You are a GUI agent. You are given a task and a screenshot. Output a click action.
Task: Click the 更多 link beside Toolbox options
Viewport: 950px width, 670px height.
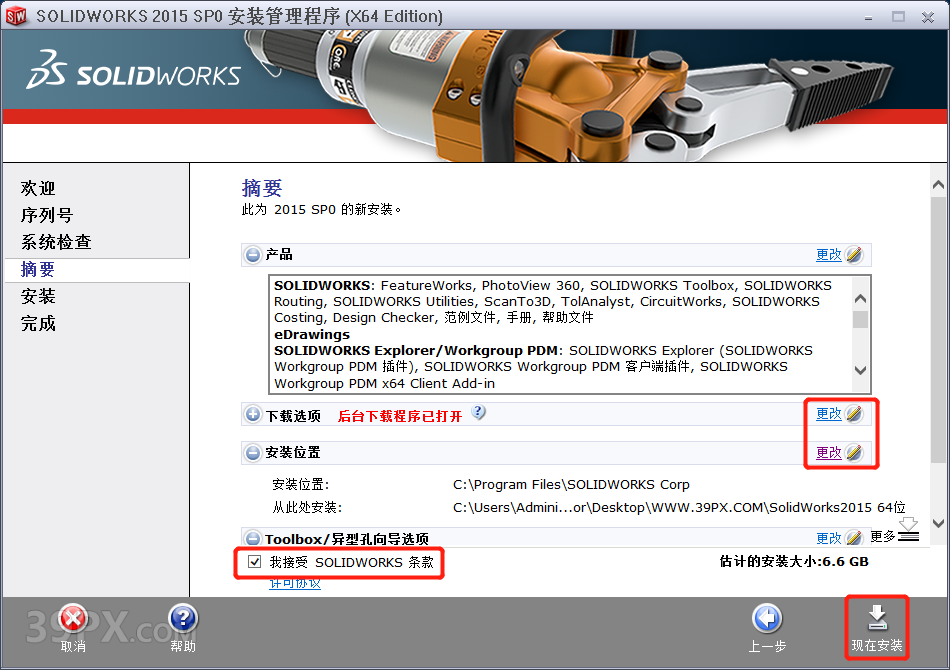[884, 537]
